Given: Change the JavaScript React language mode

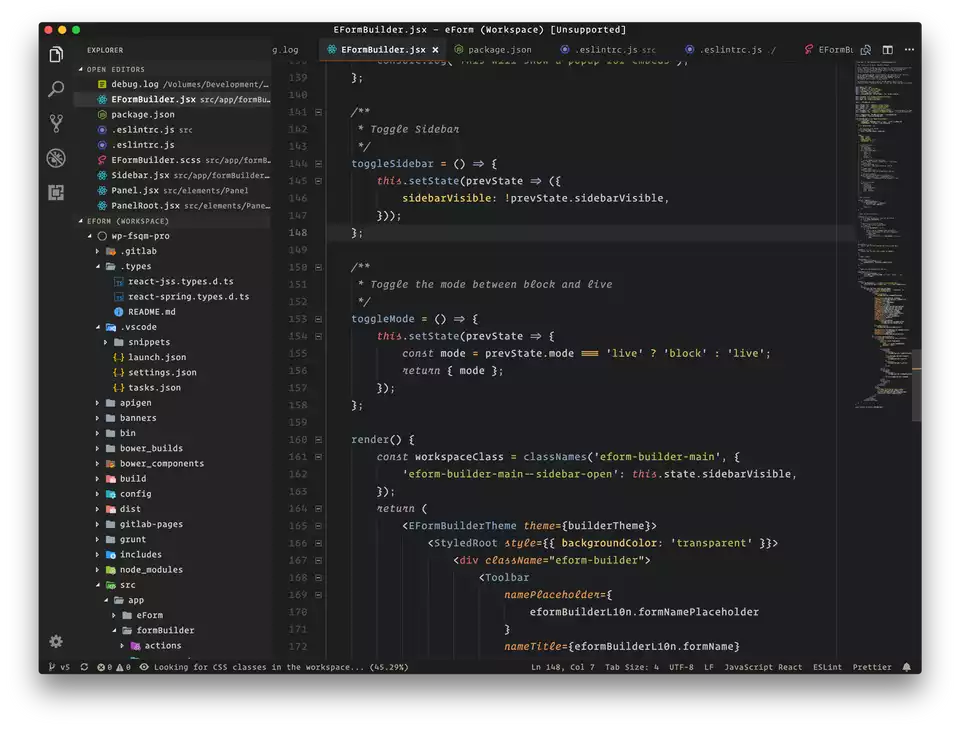Looking at the screenshot, I should pyautogui.click(x=763, y=667).
